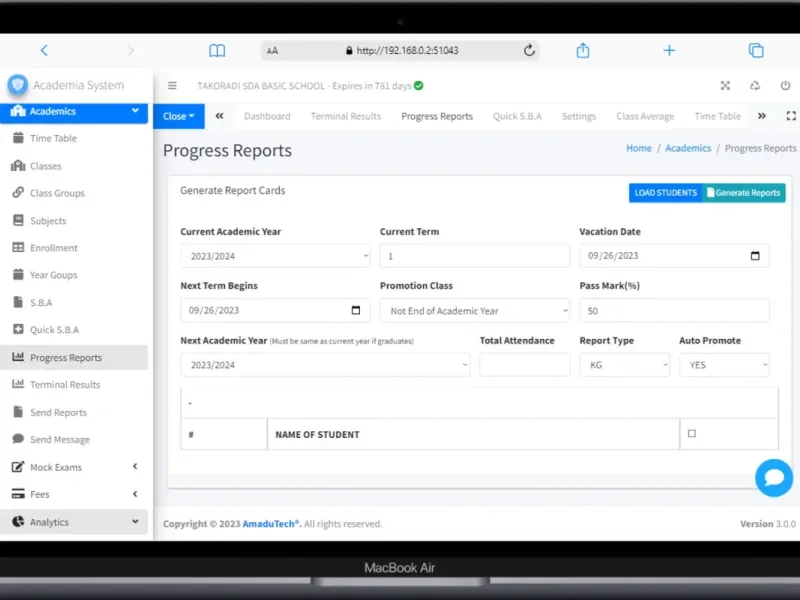Click the Pass Mark(%) input field

674,310
